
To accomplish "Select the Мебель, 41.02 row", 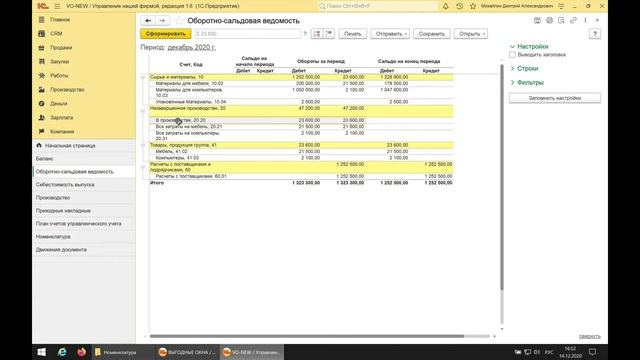I will click(301, 151).
